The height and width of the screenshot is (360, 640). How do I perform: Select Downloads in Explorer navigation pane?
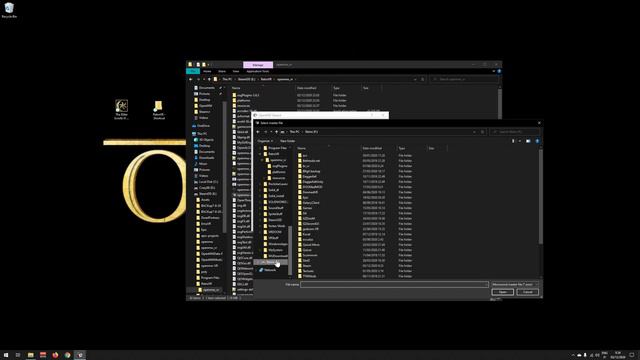coord(204,158)
